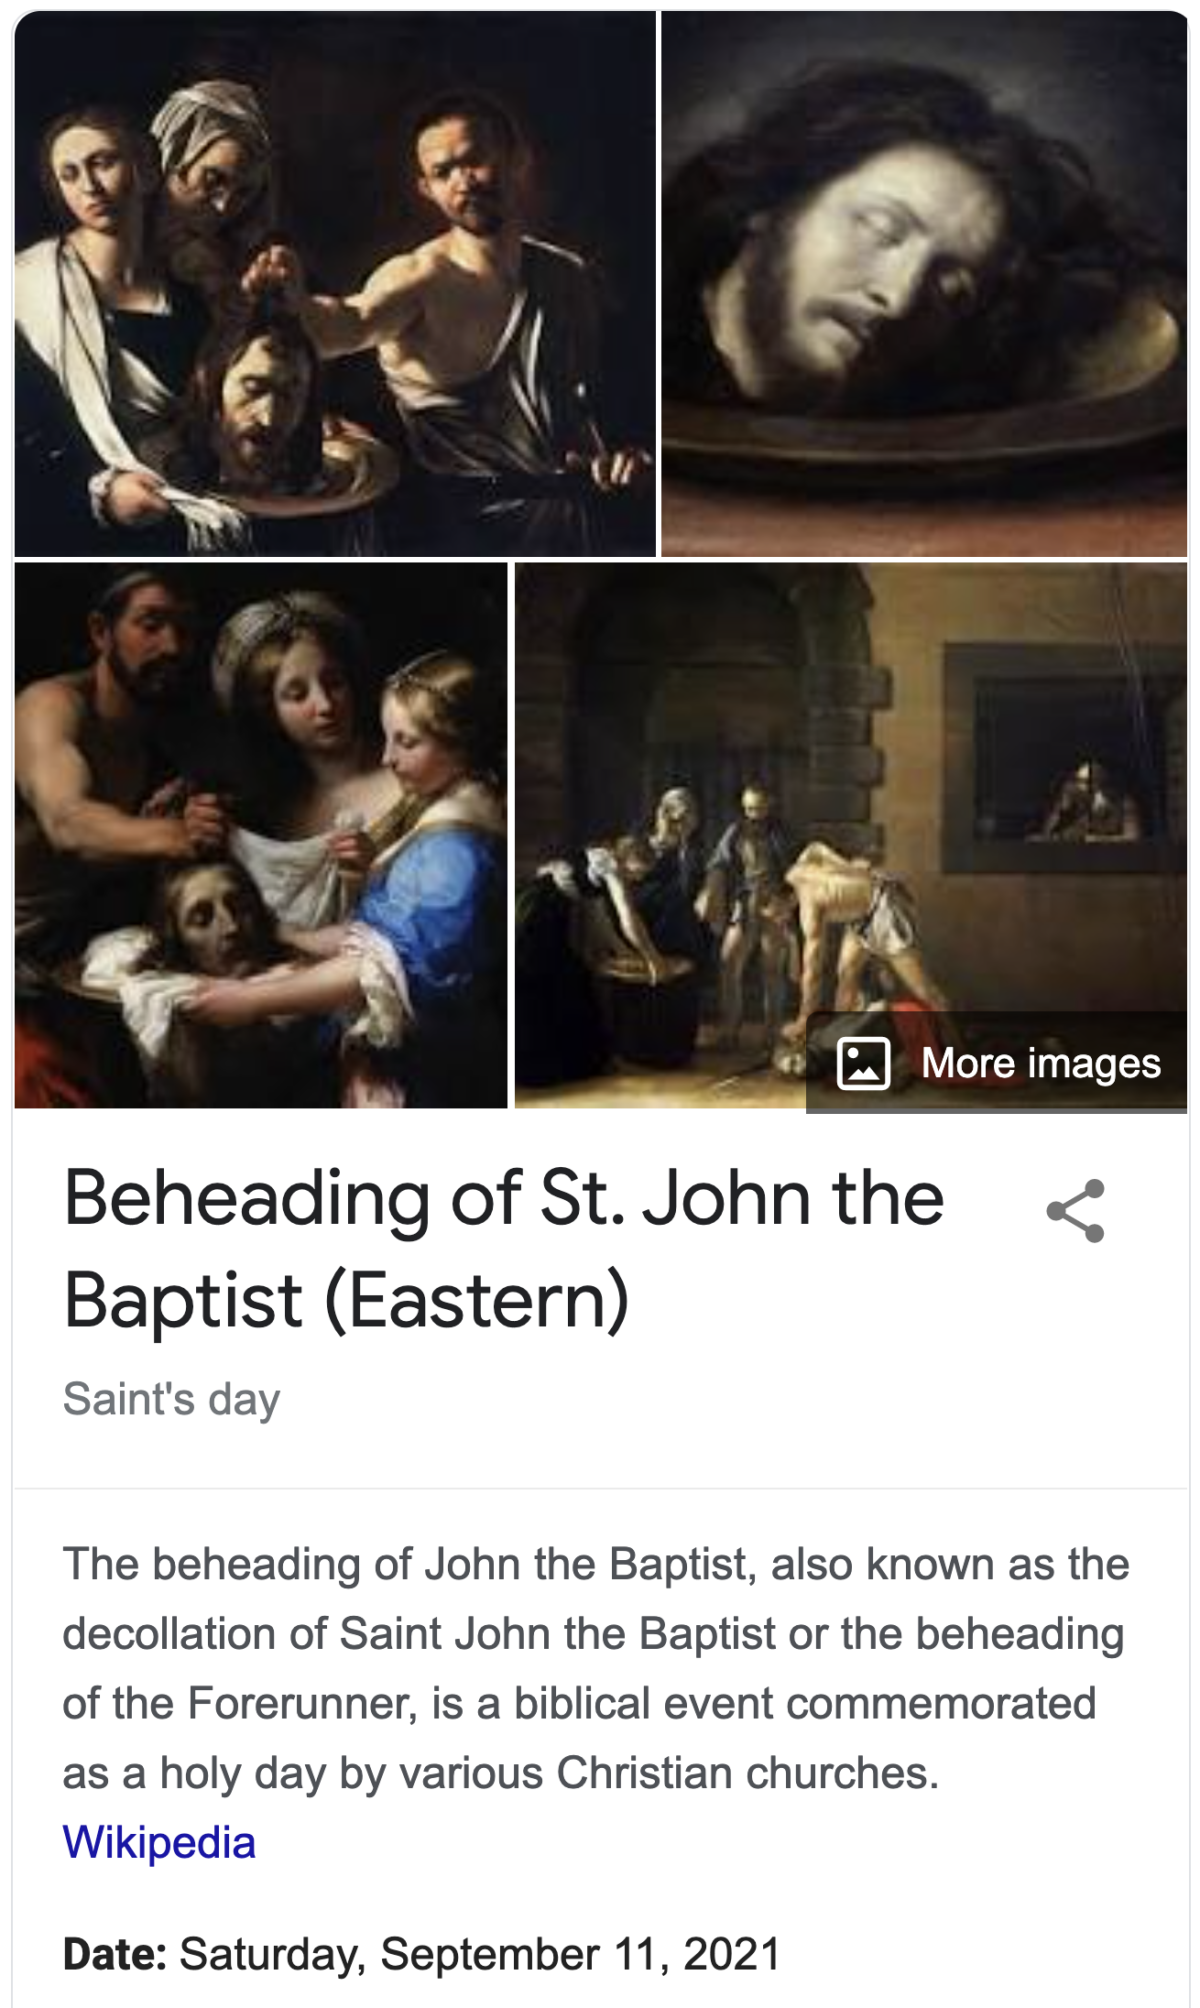Screen dimensions: 1200x2008
Task: Open the prison courtyard beheading painting
Action: tap(851, 835)
